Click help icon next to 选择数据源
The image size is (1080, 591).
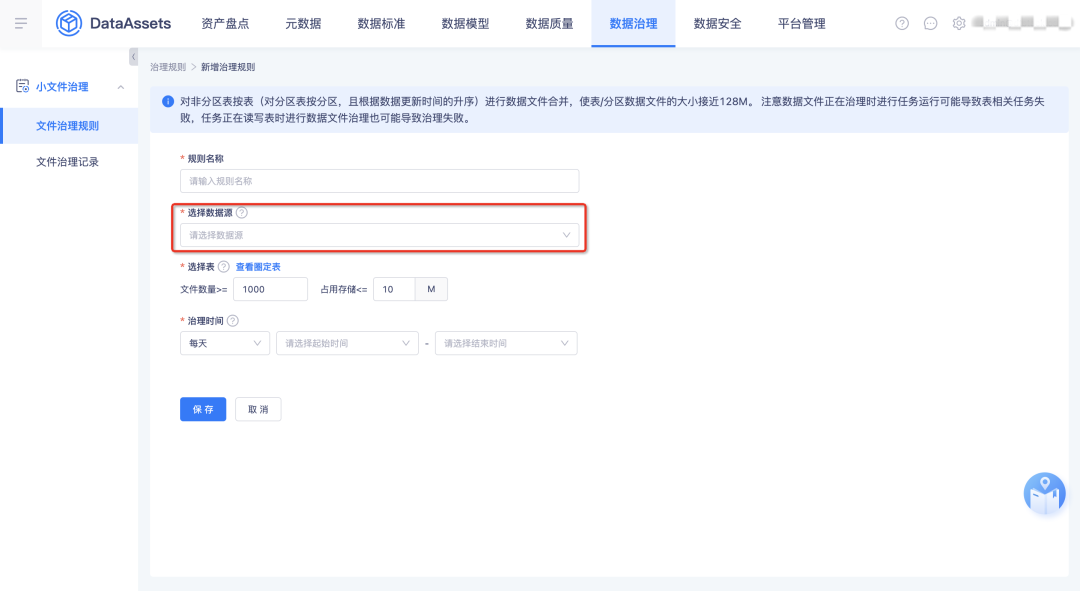[x=241, y=213]
